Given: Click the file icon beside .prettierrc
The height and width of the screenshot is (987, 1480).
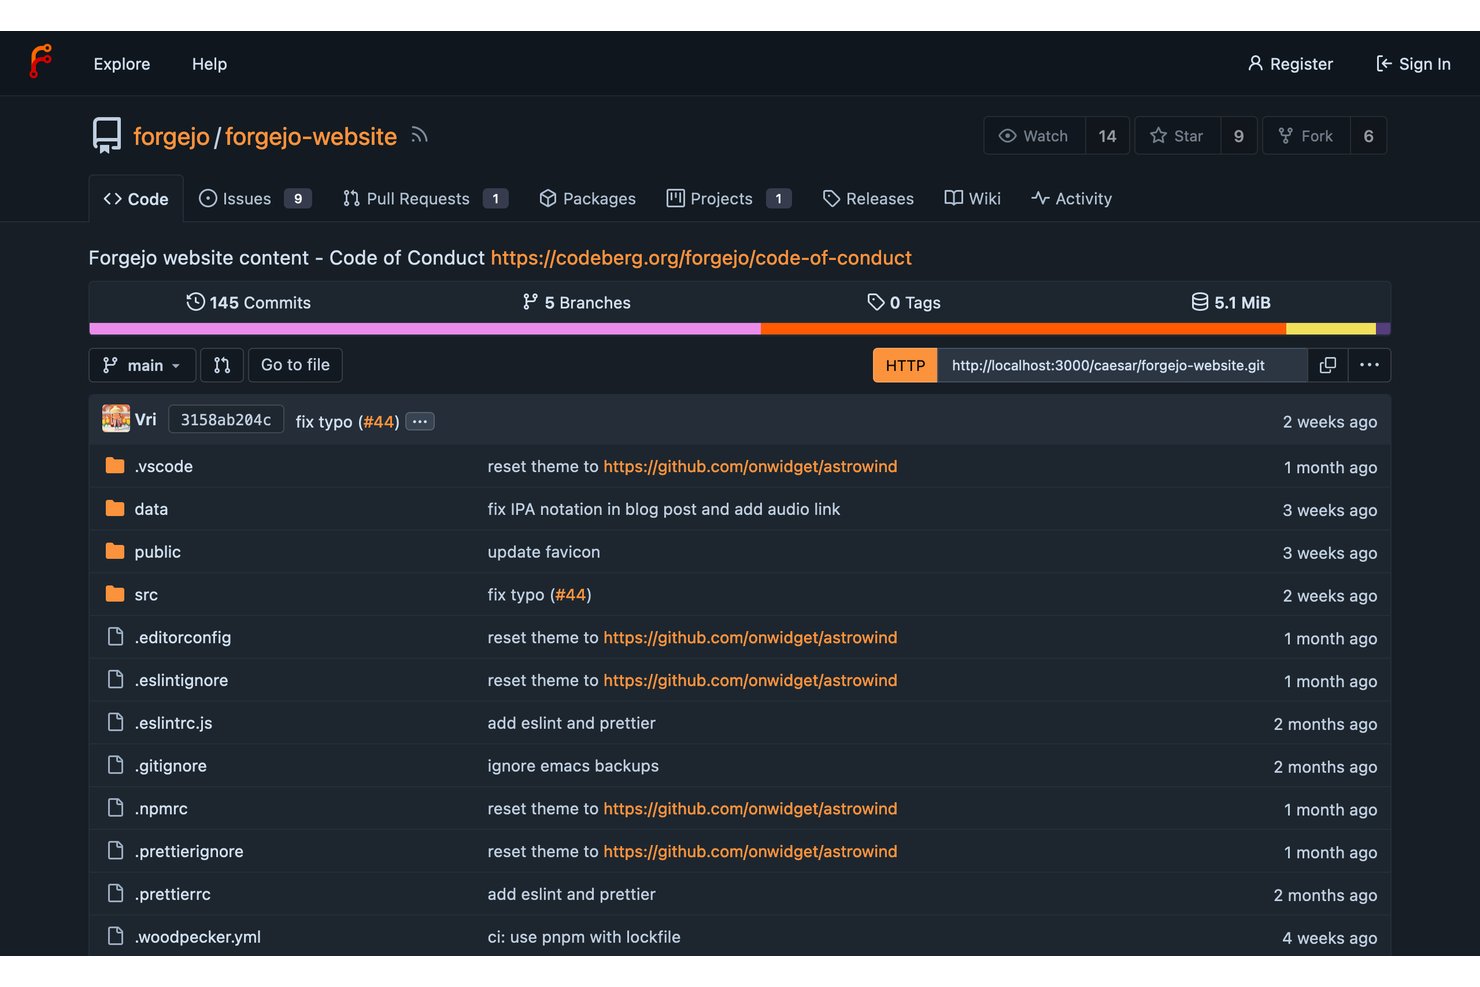Looking at the screenshot, I should point(116,893).
